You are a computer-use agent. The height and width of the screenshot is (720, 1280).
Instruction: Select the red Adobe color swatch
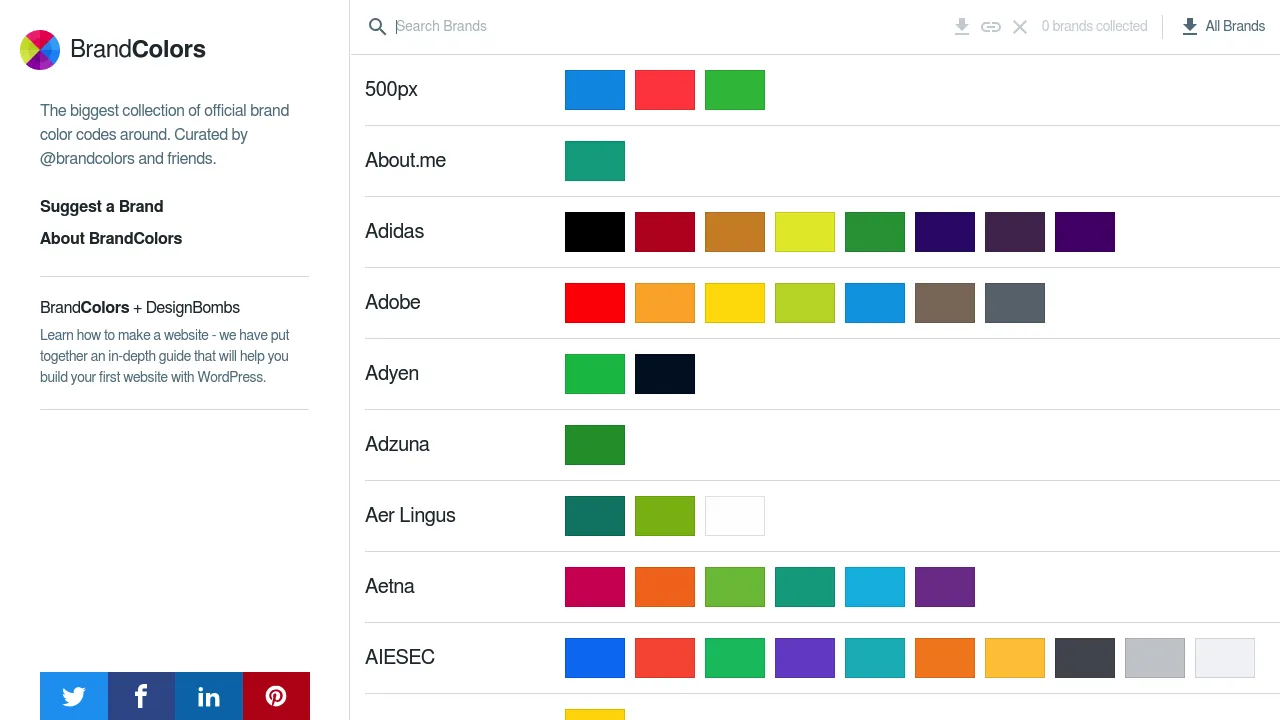pyautogui.click(x=594, y=302)
